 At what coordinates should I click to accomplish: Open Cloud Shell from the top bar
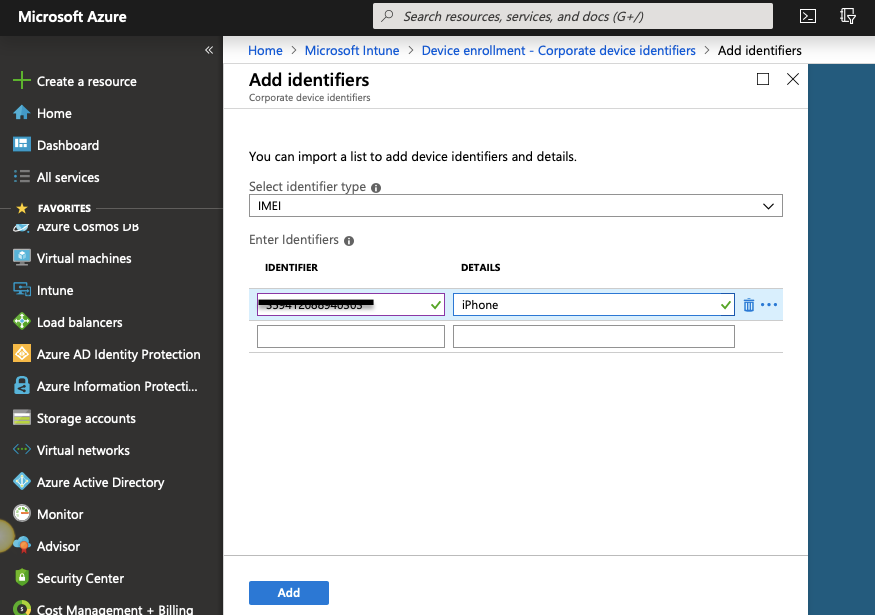point(807,16)
